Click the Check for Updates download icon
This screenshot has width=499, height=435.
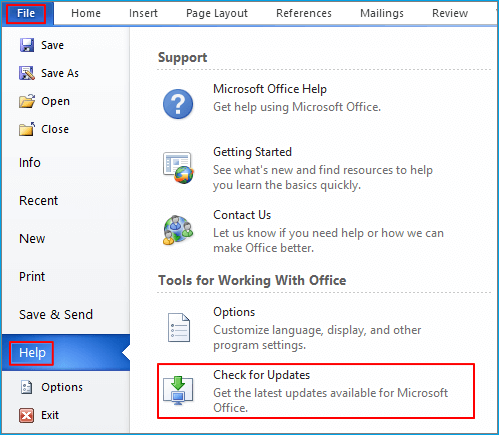pyautogui.click(x=178, y=391)
